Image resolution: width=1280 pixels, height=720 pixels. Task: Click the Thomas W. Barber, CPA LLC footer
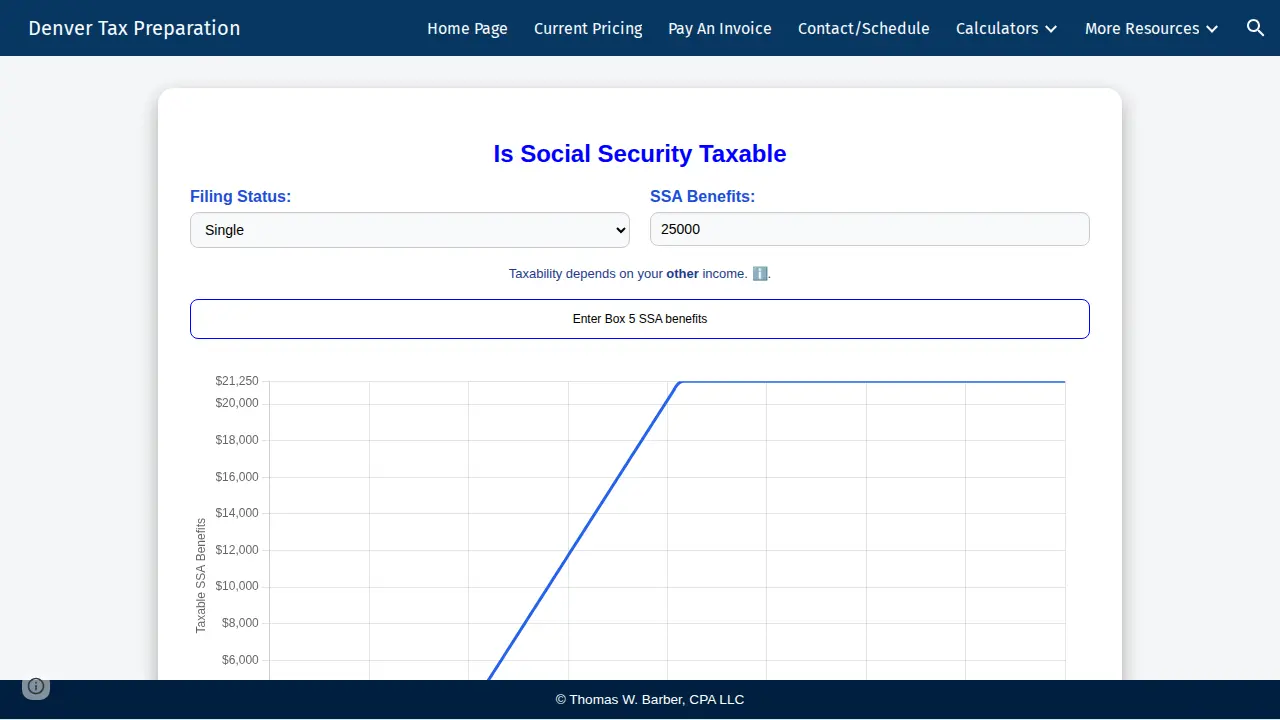point(650,700)
